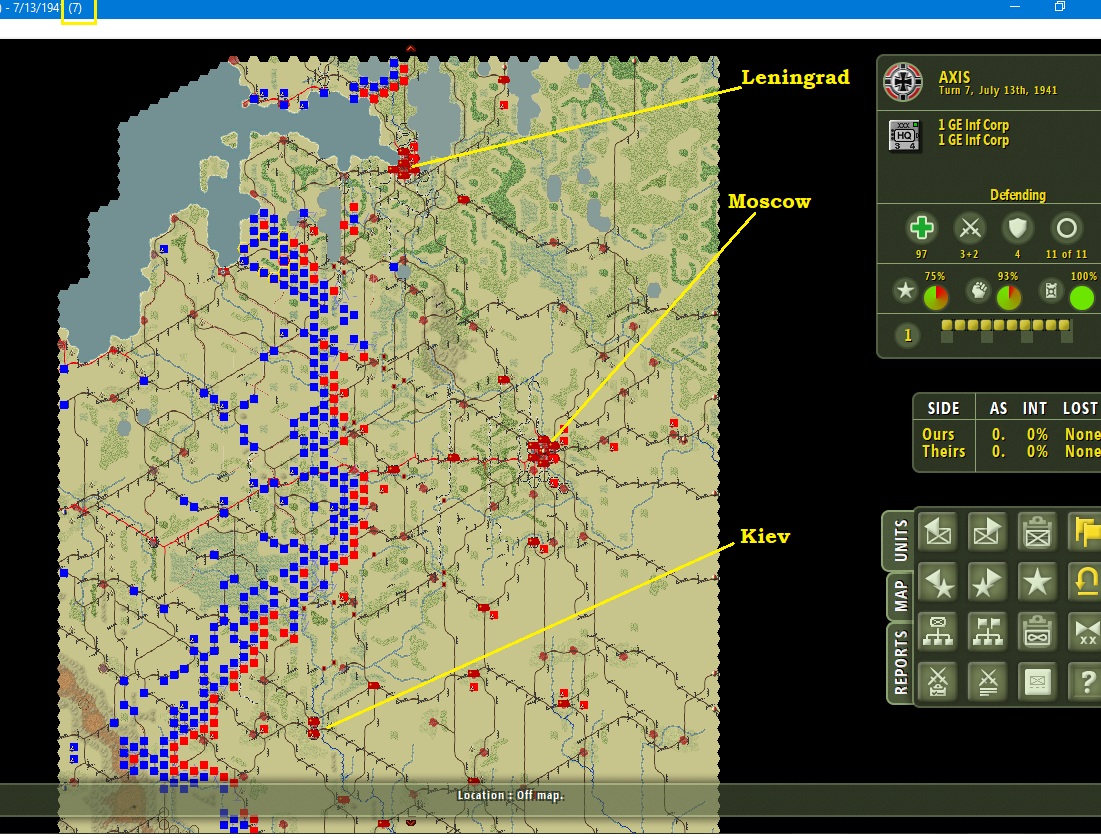1101x838 pixels.
Task: Click the green plus strength icon
Action: coord(921,228)
